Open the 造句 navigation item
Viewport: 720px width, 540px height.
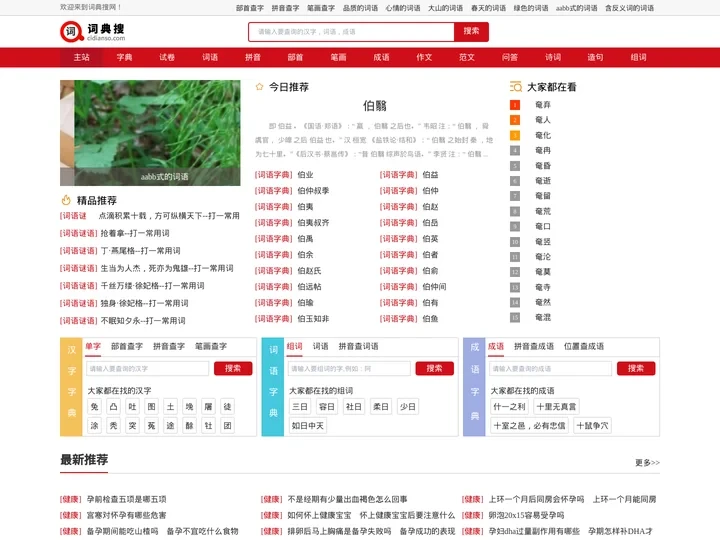[x=595, y=57]
